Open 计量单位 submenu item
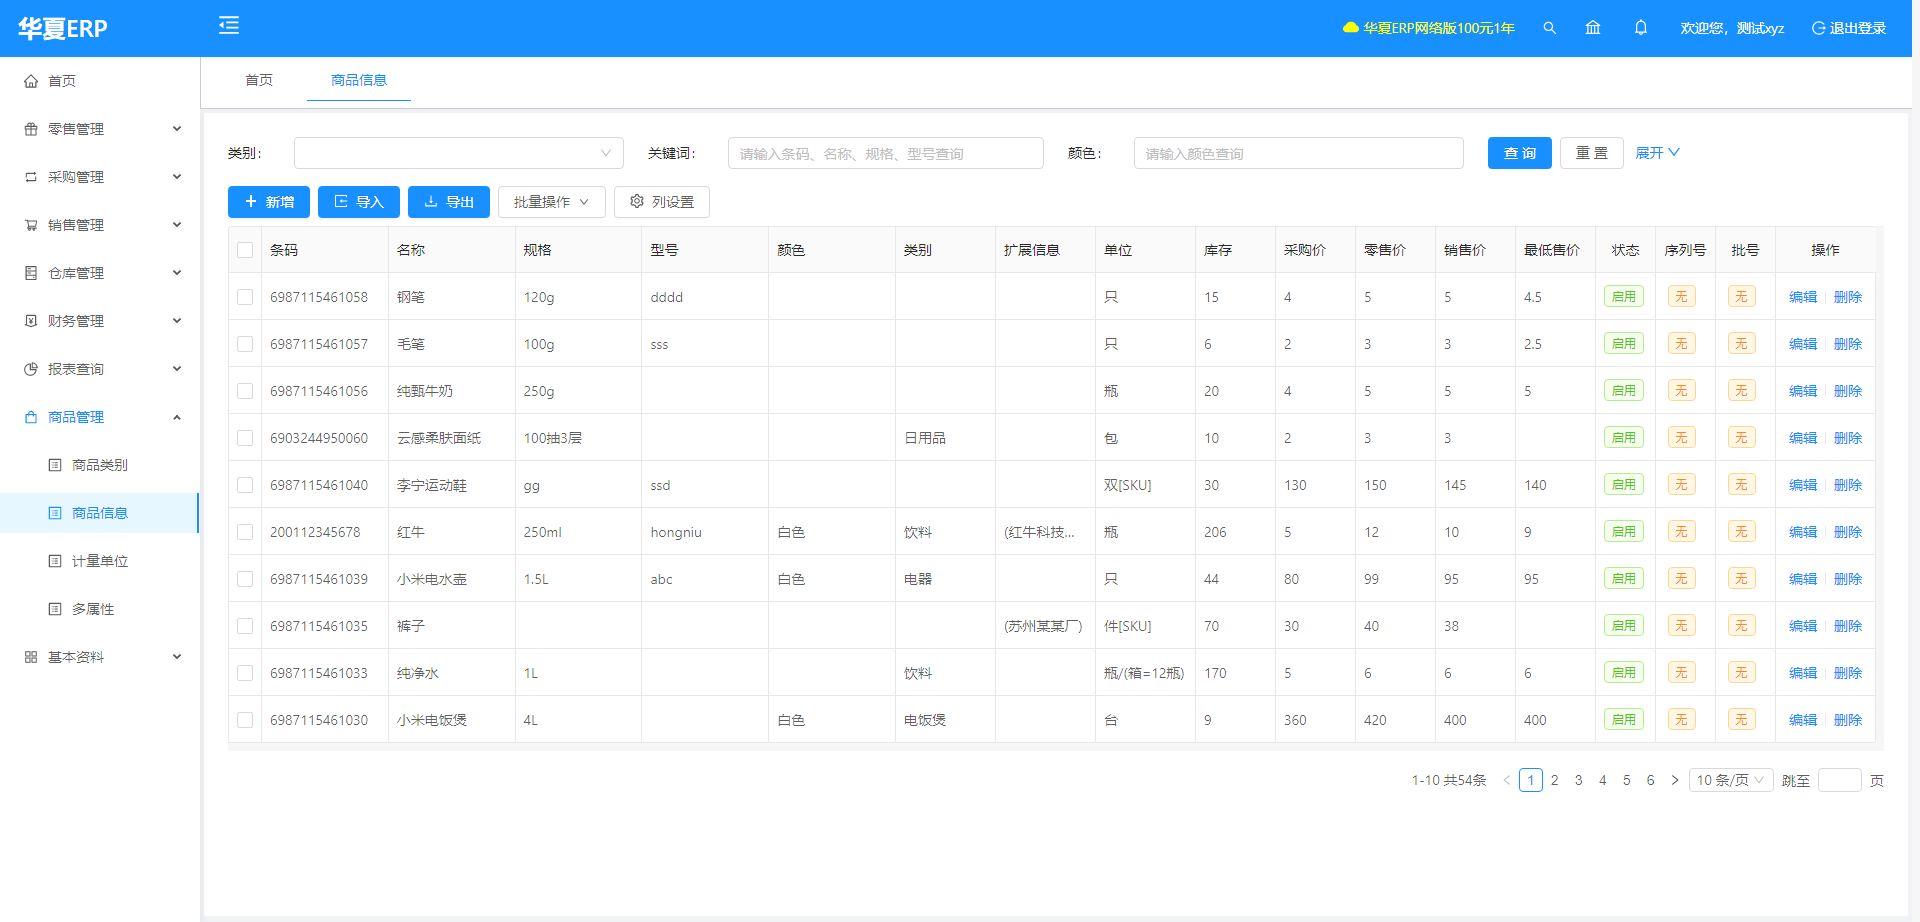The height and width of the screenshot is (922, 1920). point(100,561)
